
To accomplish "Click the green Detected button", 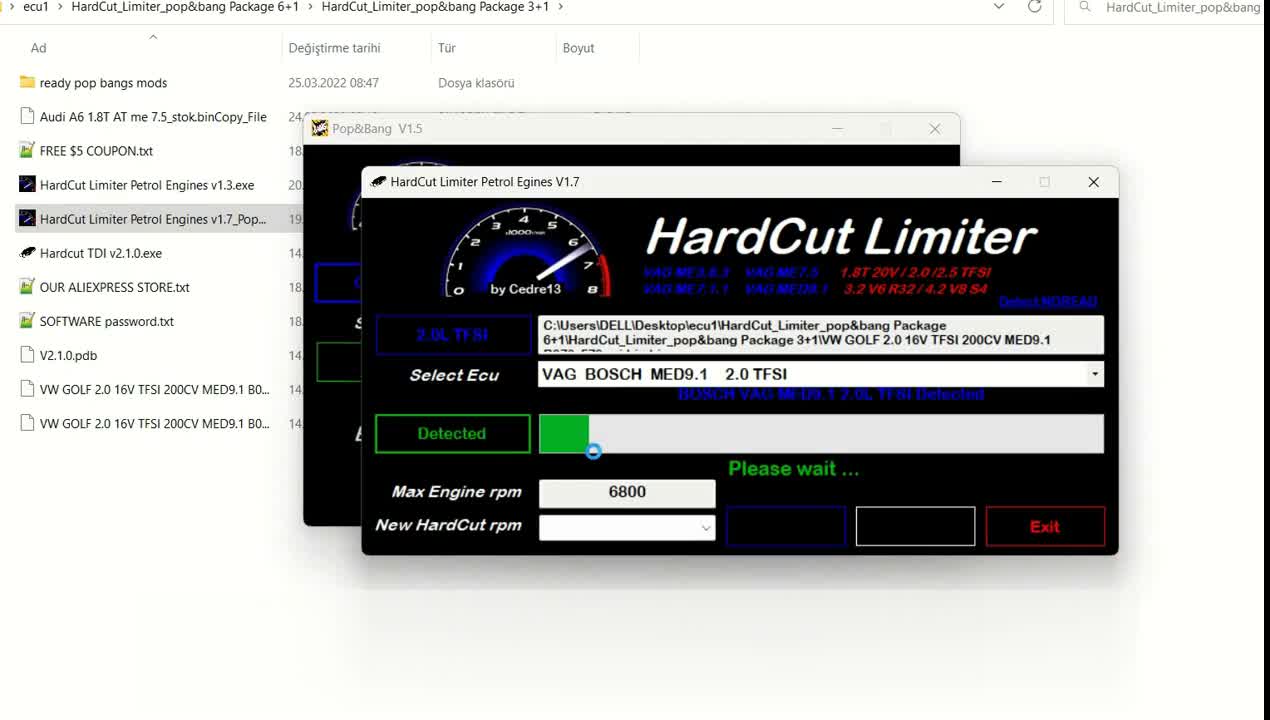I will coord(452,434).
